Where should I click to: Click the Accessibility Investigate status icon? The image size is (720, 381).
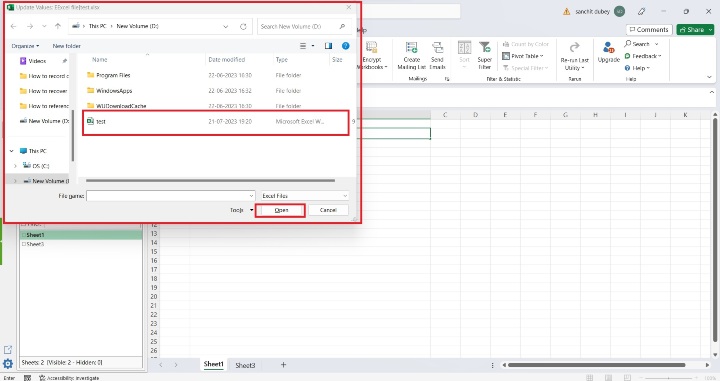pyautogui.click(x=42, y=378)
